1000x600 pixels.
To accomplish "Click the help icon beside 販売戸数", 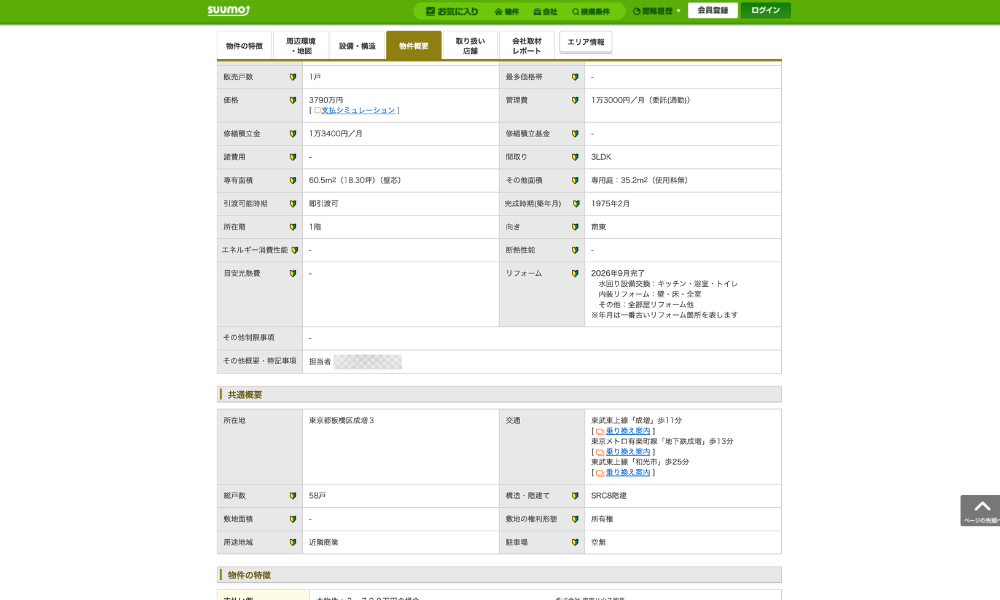I will coord(293,77).
